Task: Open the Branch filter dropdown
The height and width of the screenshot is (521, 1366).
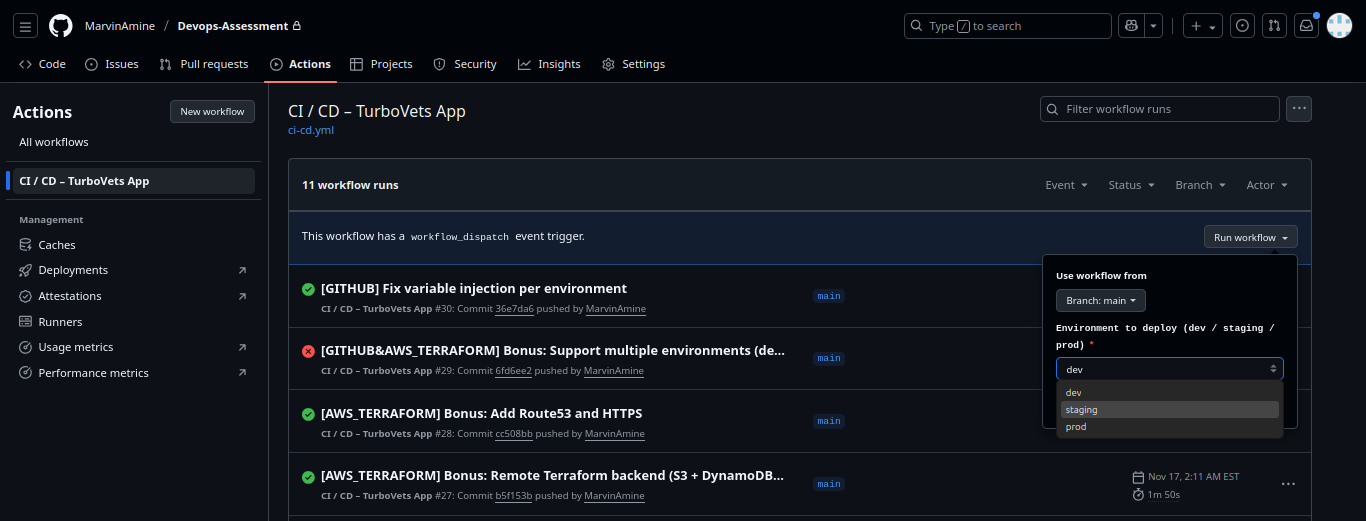Action: (1201, 185)
